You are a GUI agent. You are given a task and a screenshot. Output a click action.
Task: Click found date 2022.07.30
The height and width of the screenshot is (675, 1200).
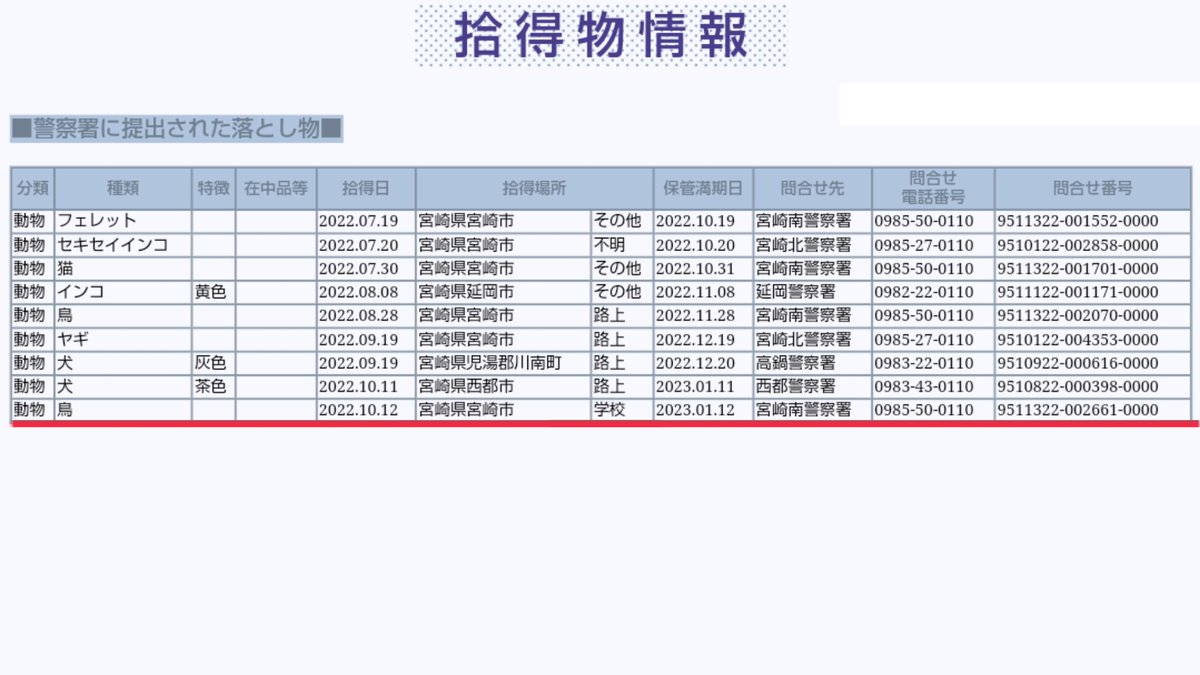[366, 268]
